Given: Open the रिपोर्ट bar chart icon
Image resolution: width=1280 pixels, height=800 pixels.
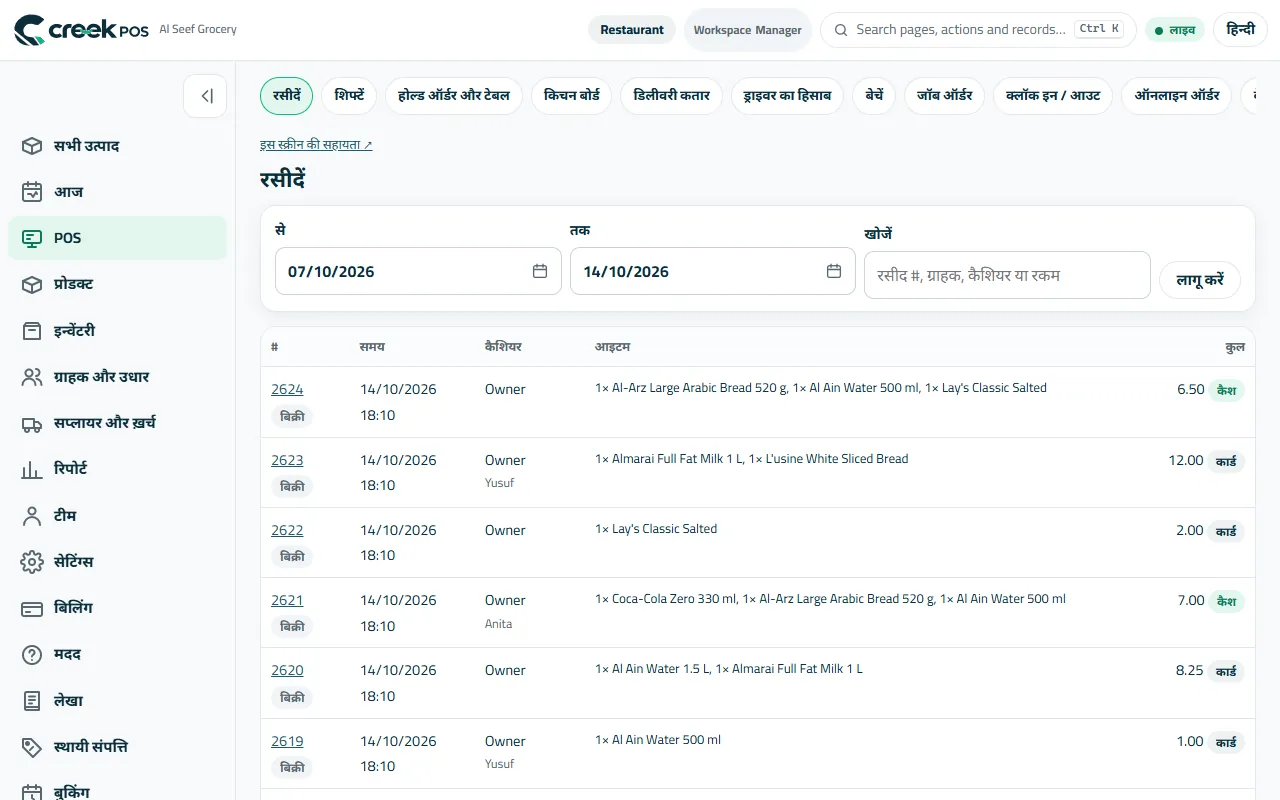Looking at the screenshot, I should [x=32, y=469].
